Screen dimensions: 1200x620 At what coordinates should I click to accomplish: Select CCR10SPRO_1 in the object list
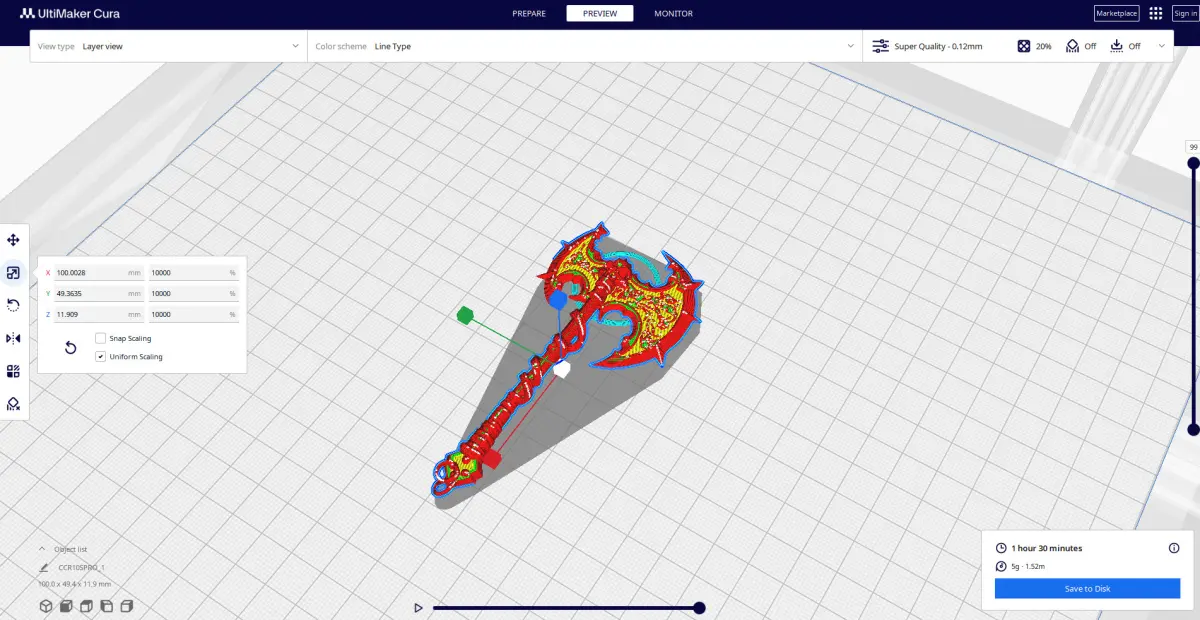(81, 567)
